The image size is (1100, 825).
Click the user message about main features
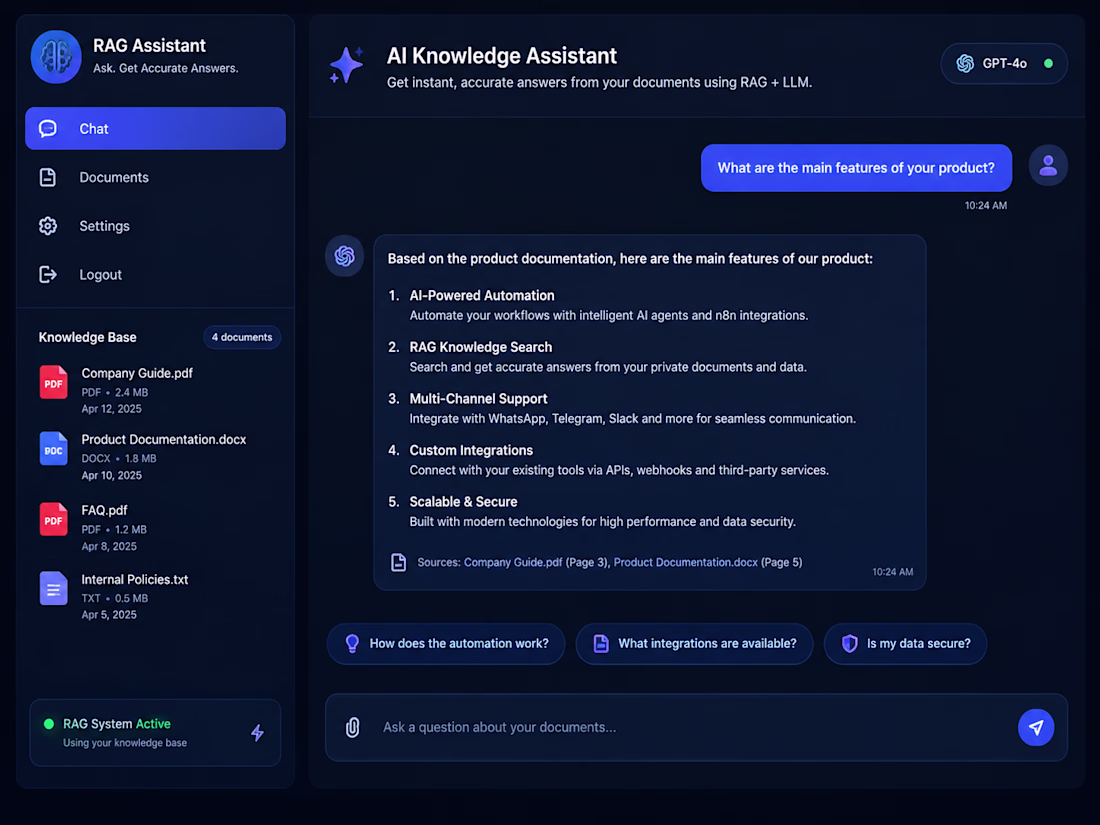pos(856,168)
